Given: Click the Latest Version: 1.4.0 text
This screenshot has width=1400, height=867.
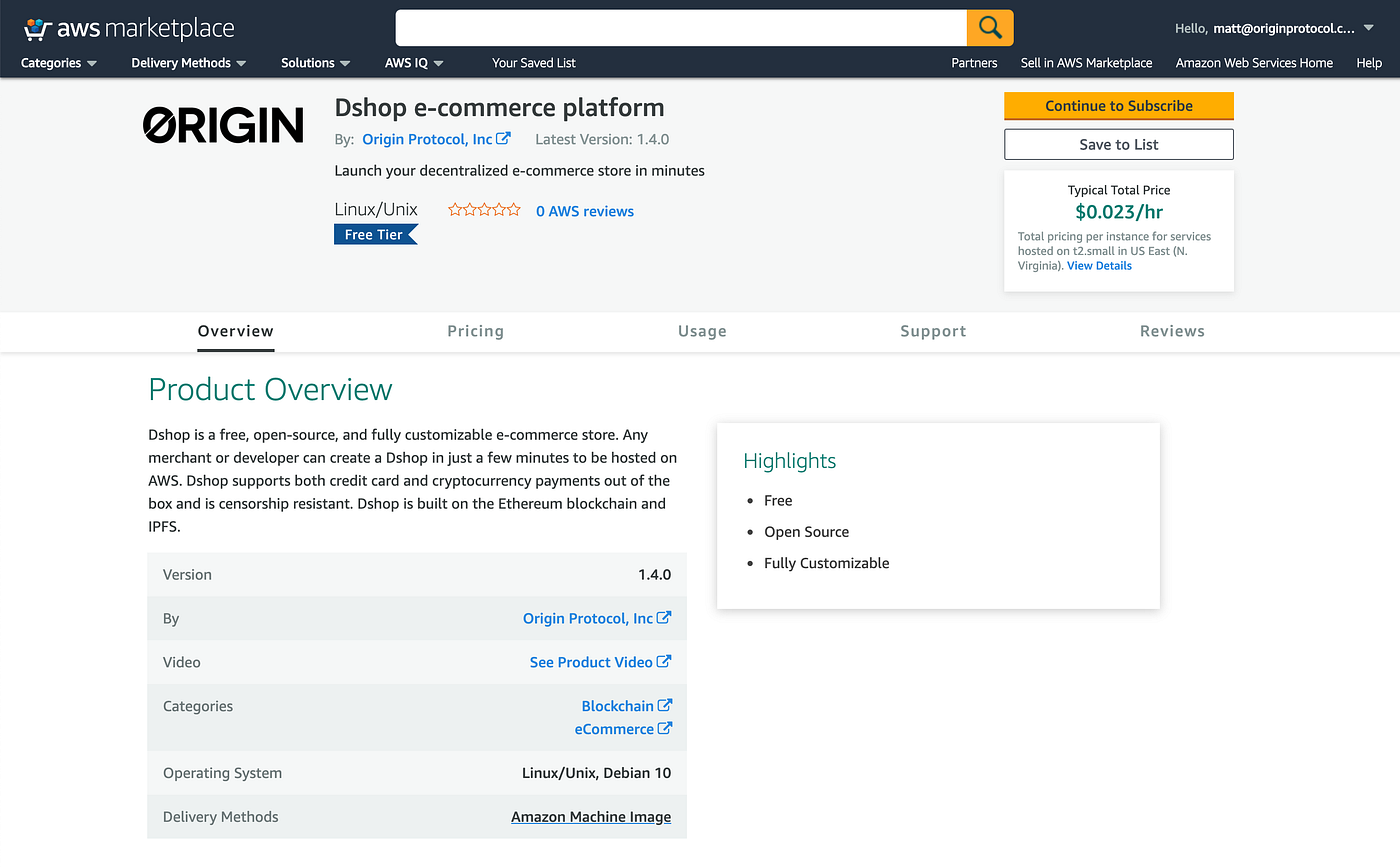Looking at the screenshot, I should click(602, 139).
